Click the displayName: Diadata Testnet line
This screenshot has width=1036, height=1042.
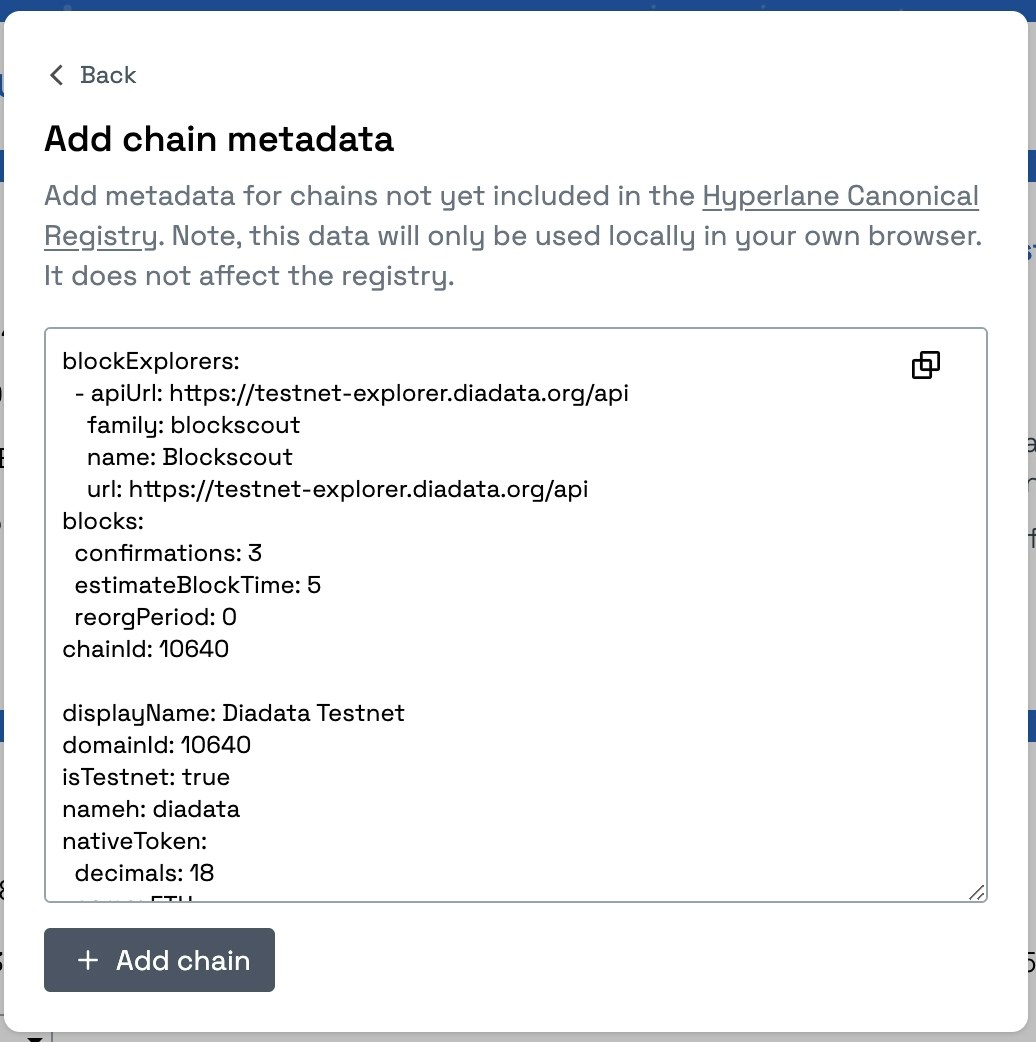(x=233, y=713)
